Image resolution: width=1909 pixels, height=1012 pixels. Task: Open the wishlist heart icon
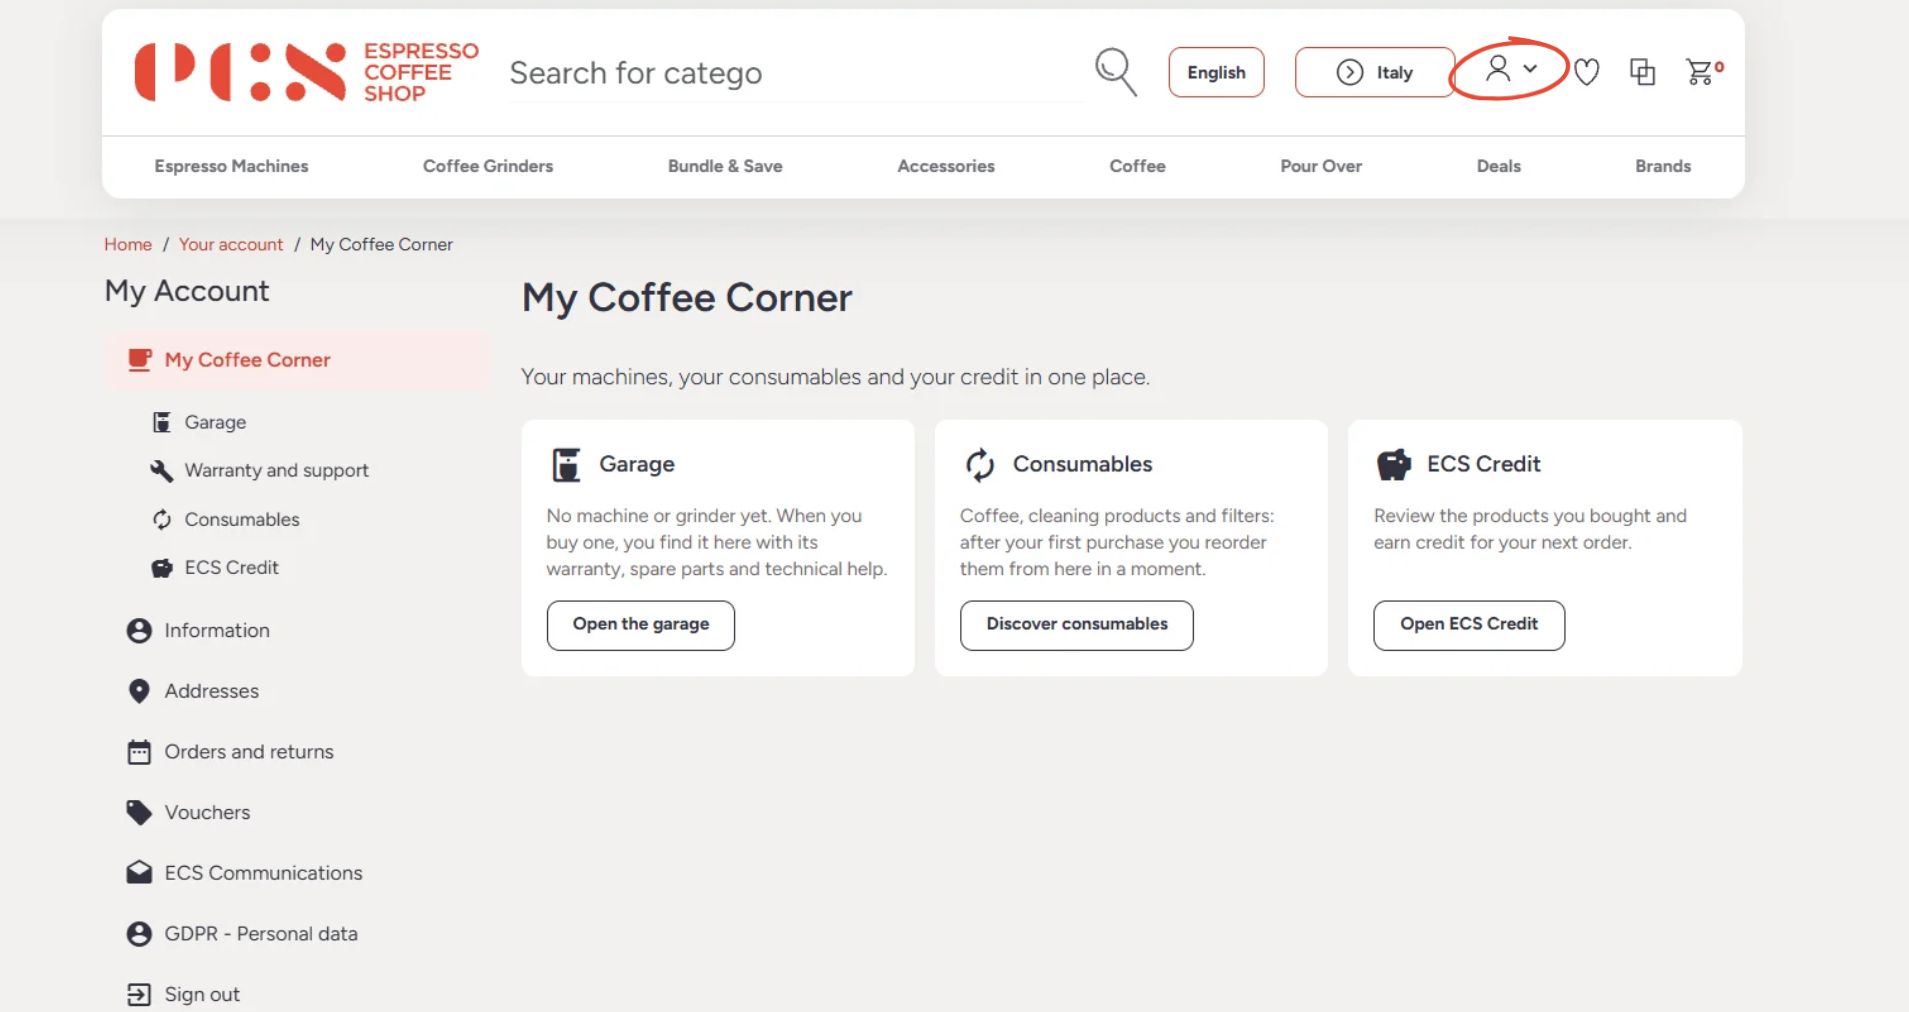point(1586,72)
